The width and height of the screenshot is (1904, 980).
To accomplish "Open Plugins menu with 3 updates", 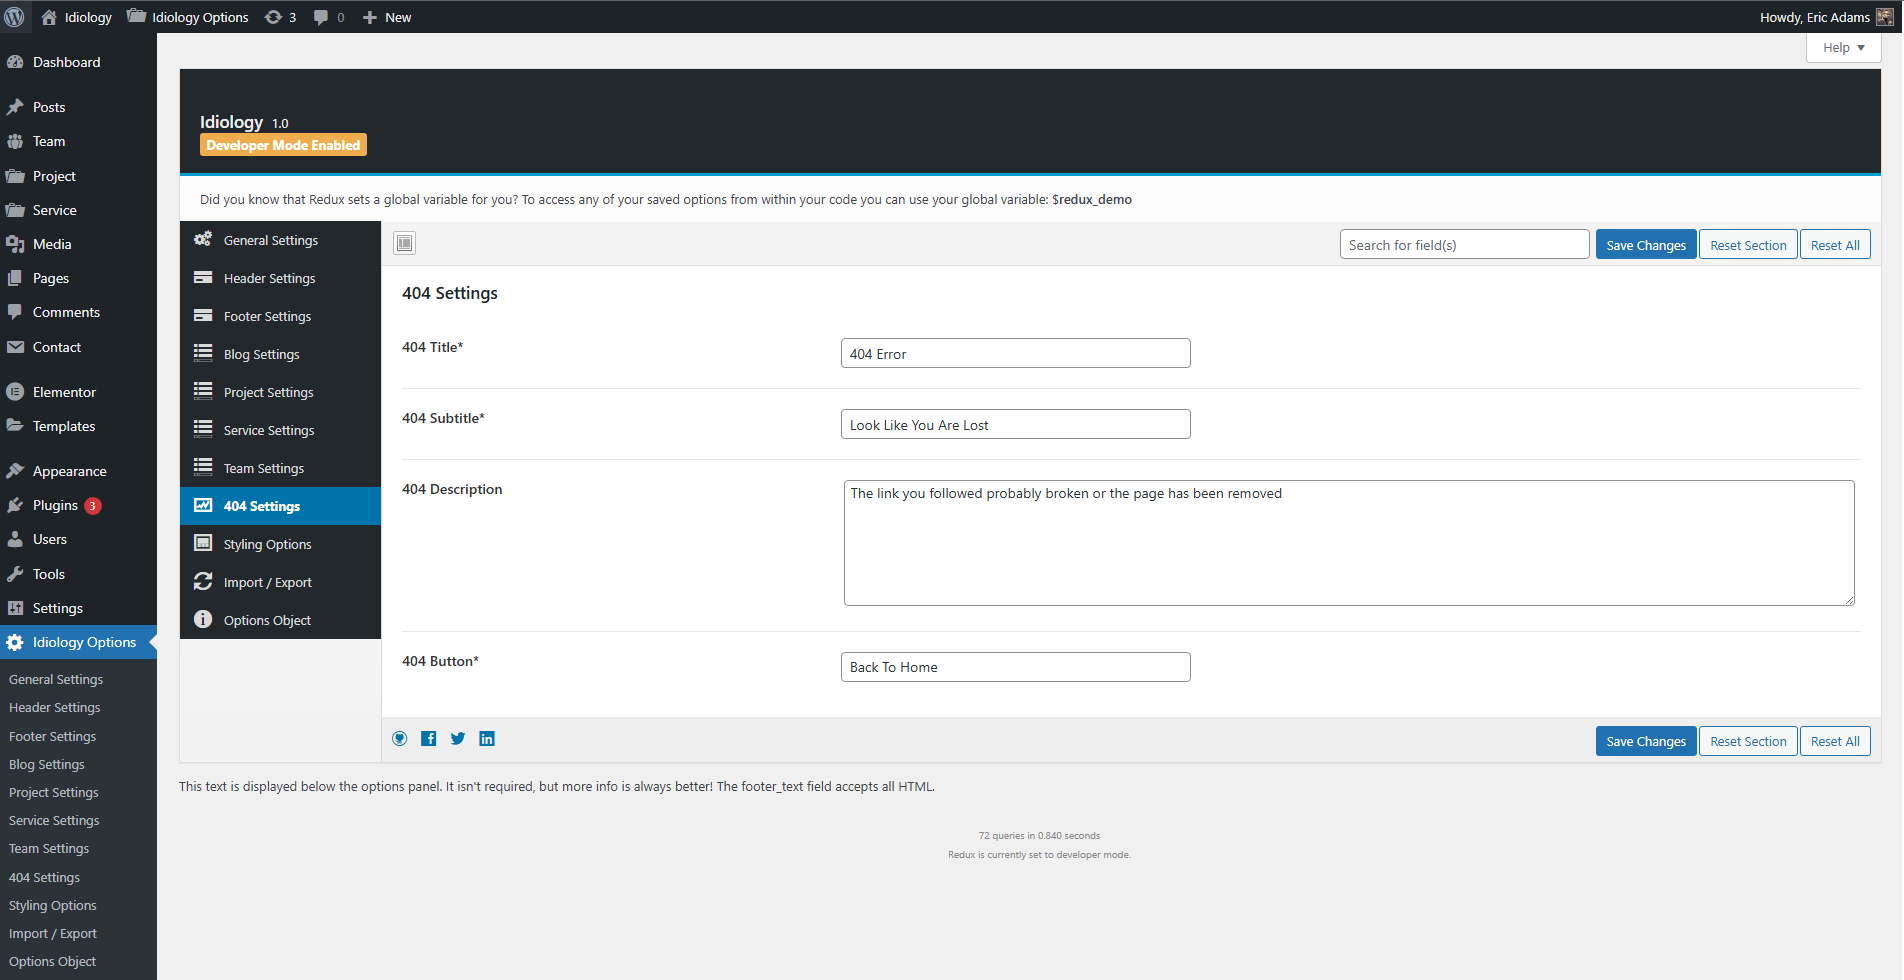I will (x=55, y=505).
